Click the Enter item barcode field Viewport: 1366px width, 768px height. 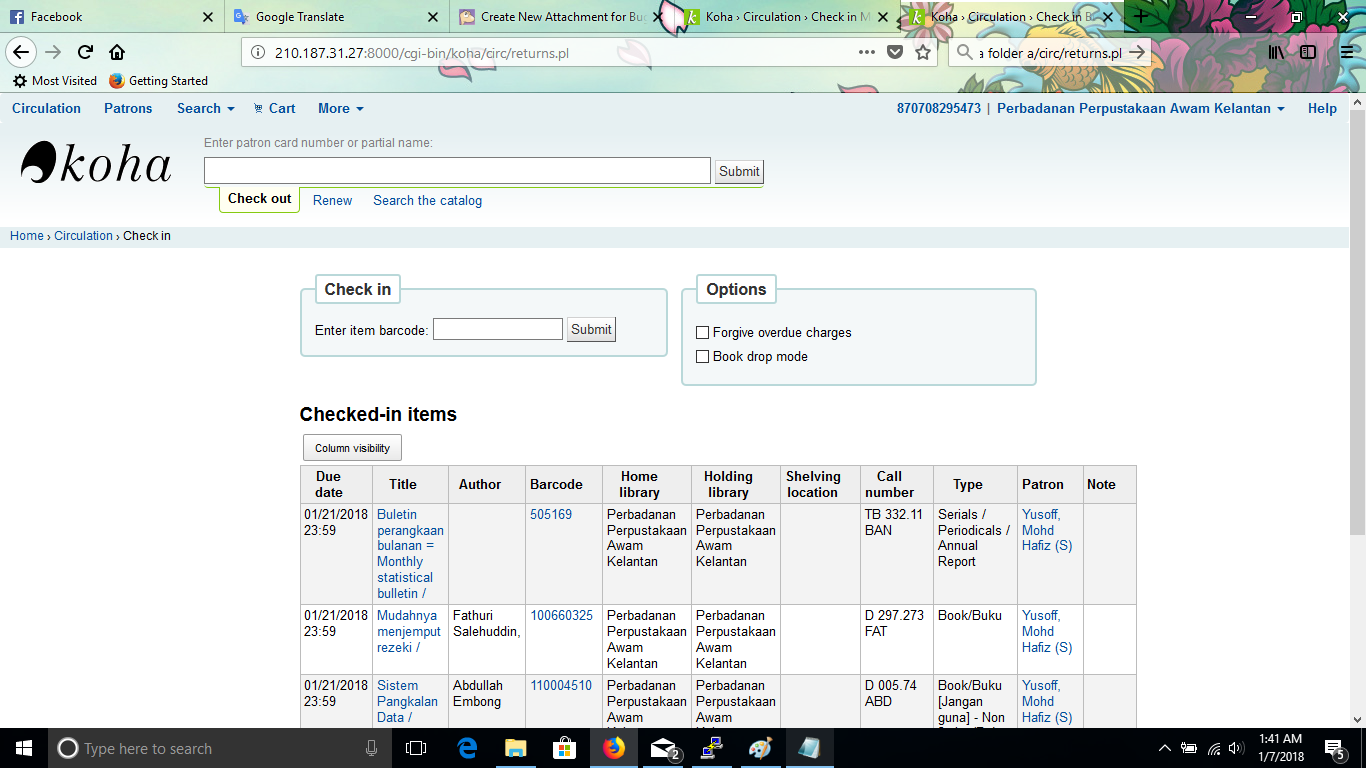[497, 329]
